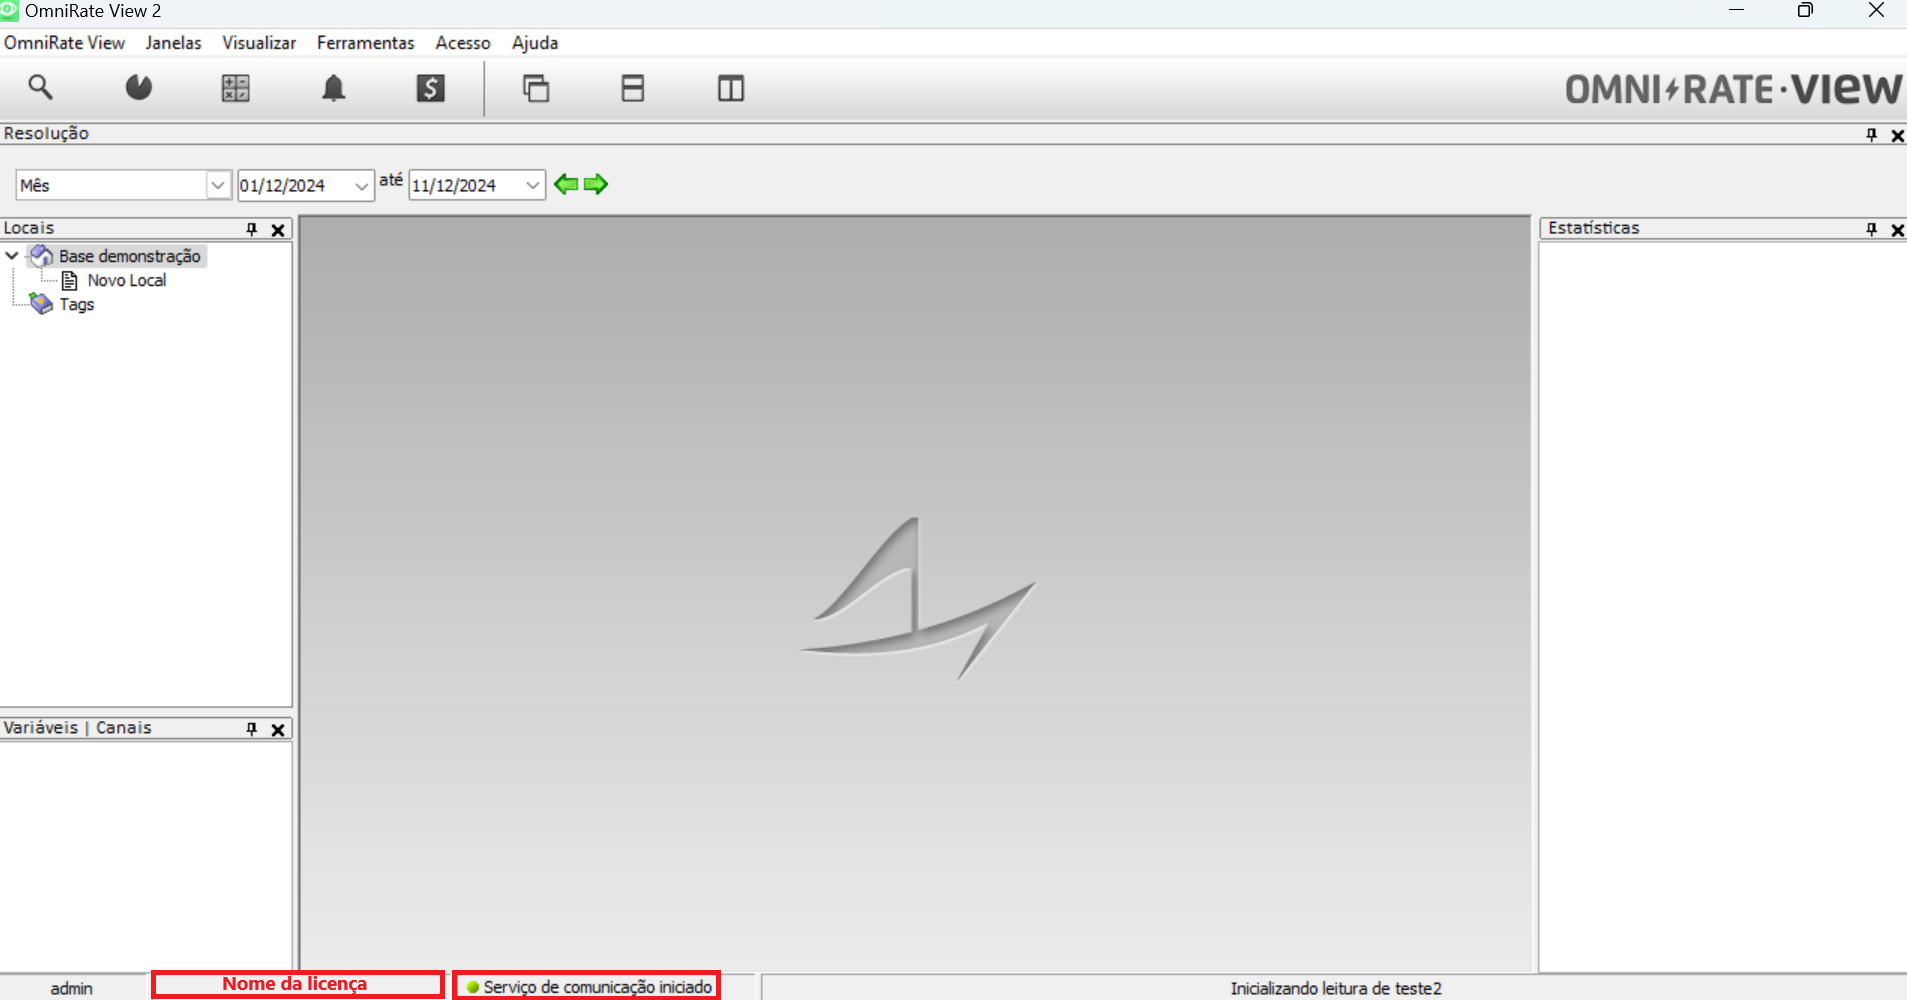
Task: Click the admin user in status bar
Action: tap(72, 988)
